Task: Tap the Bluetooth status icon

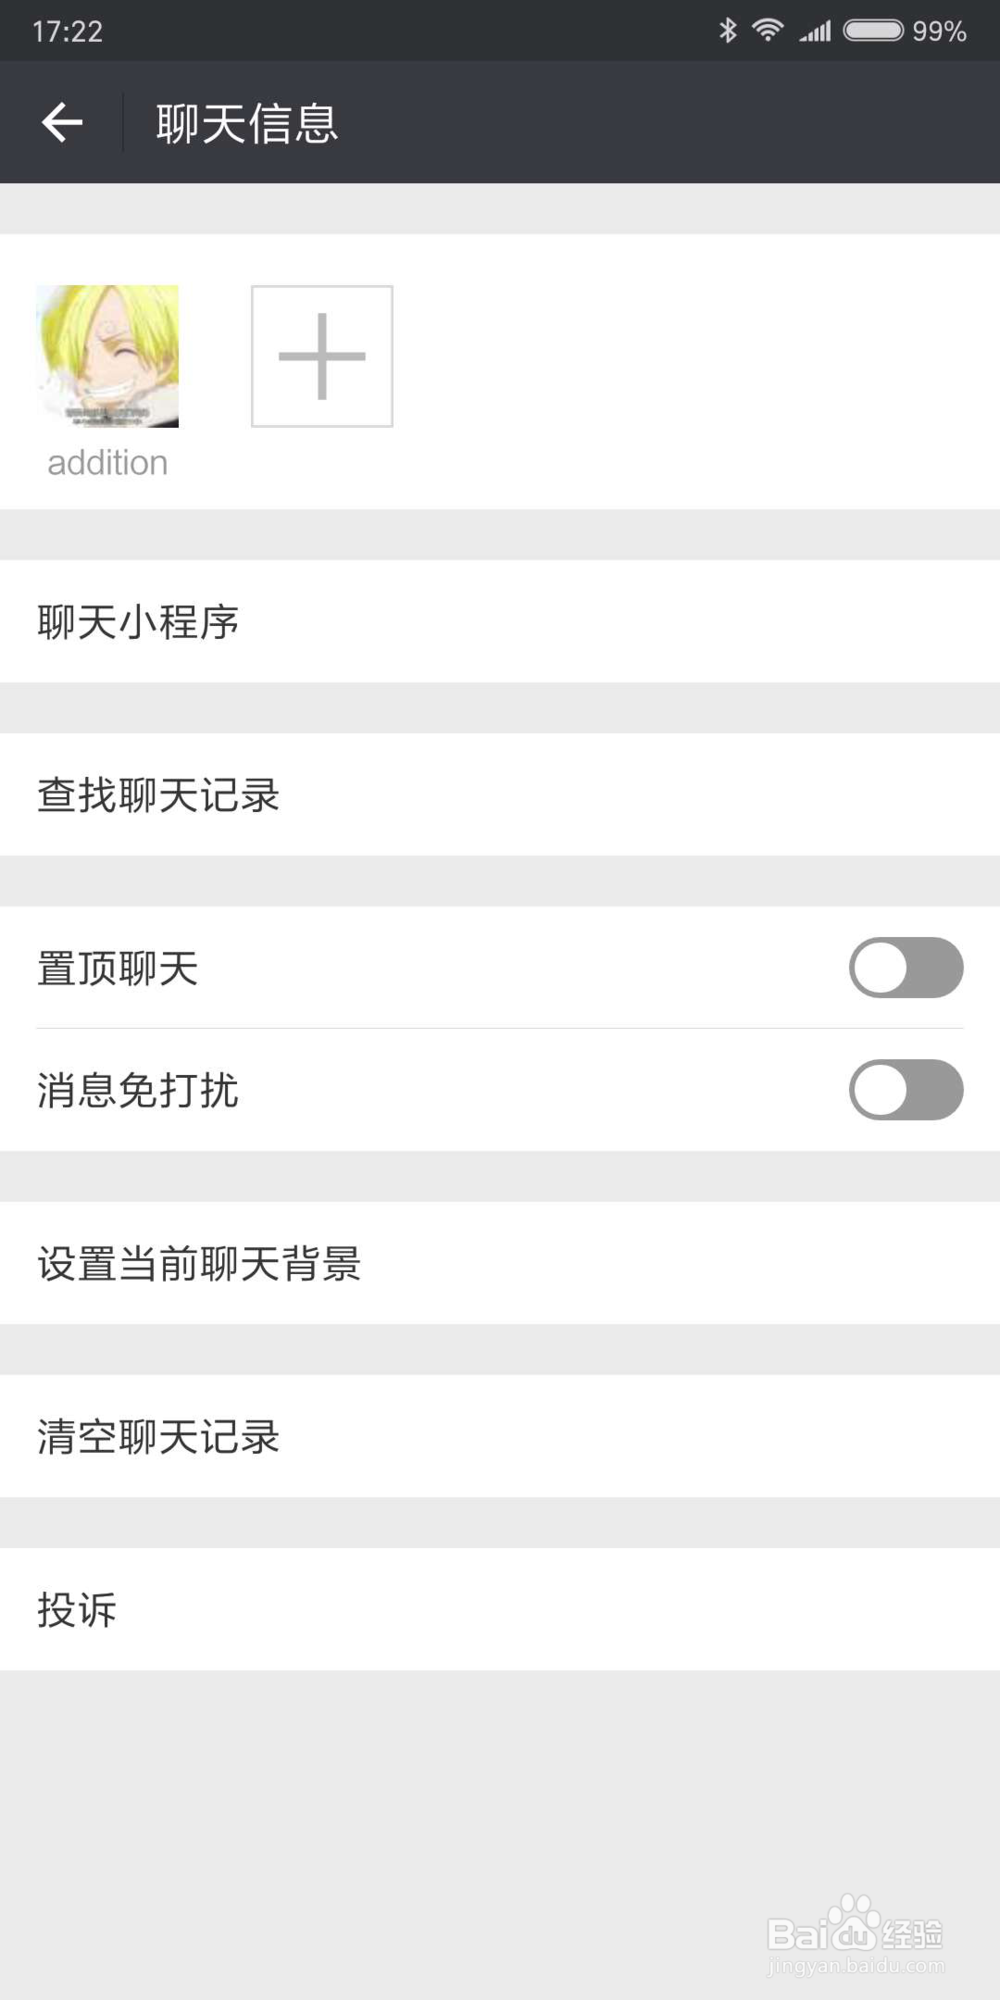Action: (x=728, y=30)
